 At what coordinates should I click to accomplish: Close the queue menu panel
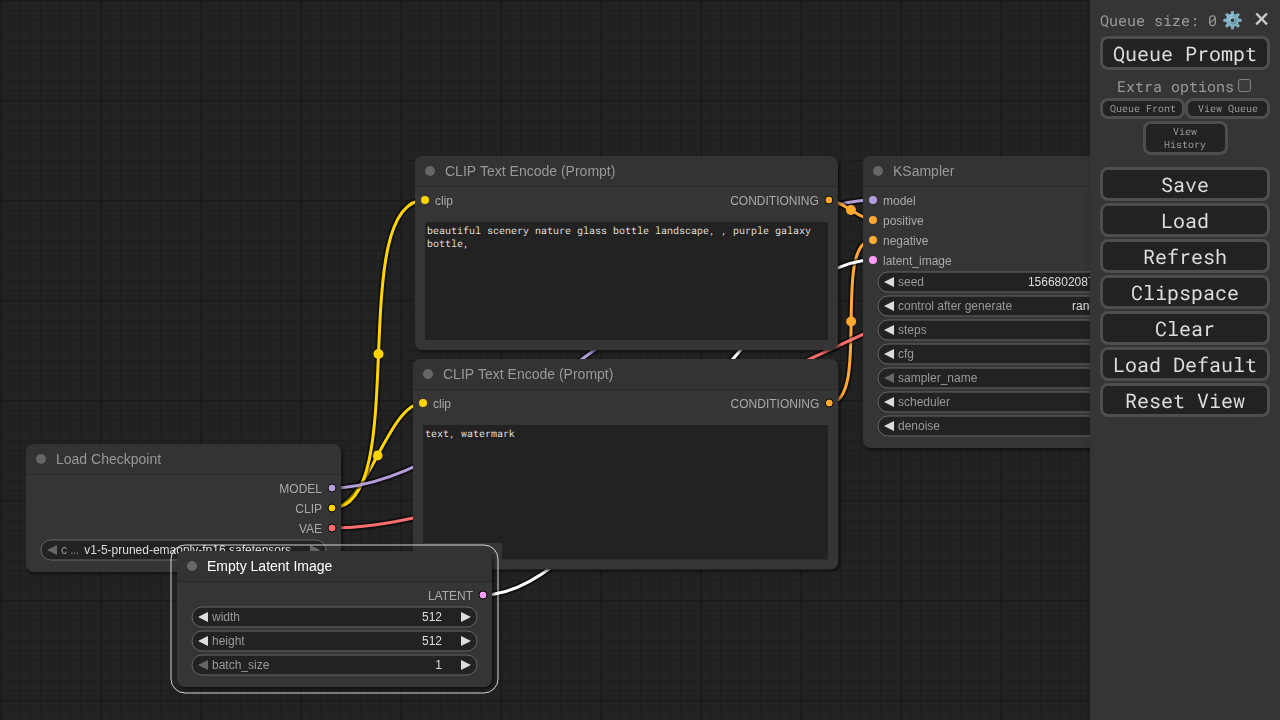(1262, 19)
